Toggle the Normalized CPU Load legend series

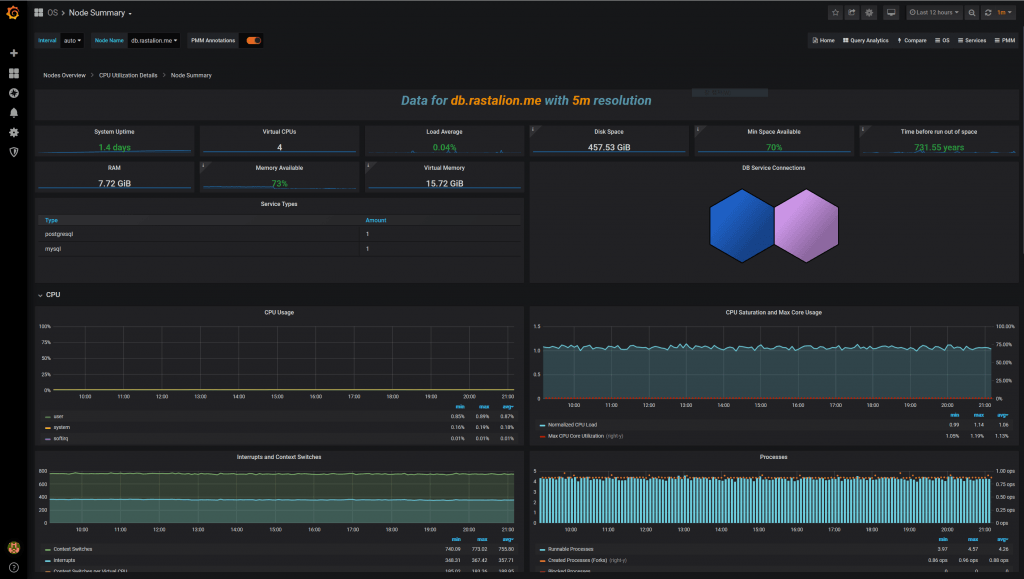point(574,425)
